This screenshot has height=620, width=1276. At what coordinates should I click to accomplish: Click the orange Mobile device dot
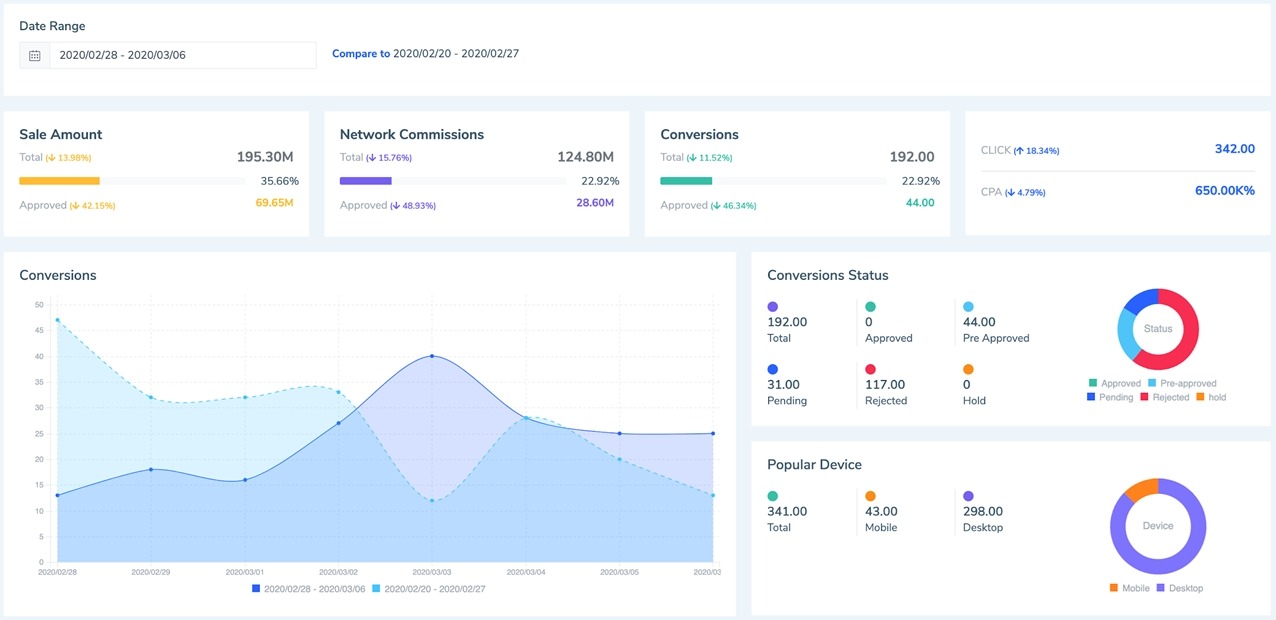coord(870,496)
